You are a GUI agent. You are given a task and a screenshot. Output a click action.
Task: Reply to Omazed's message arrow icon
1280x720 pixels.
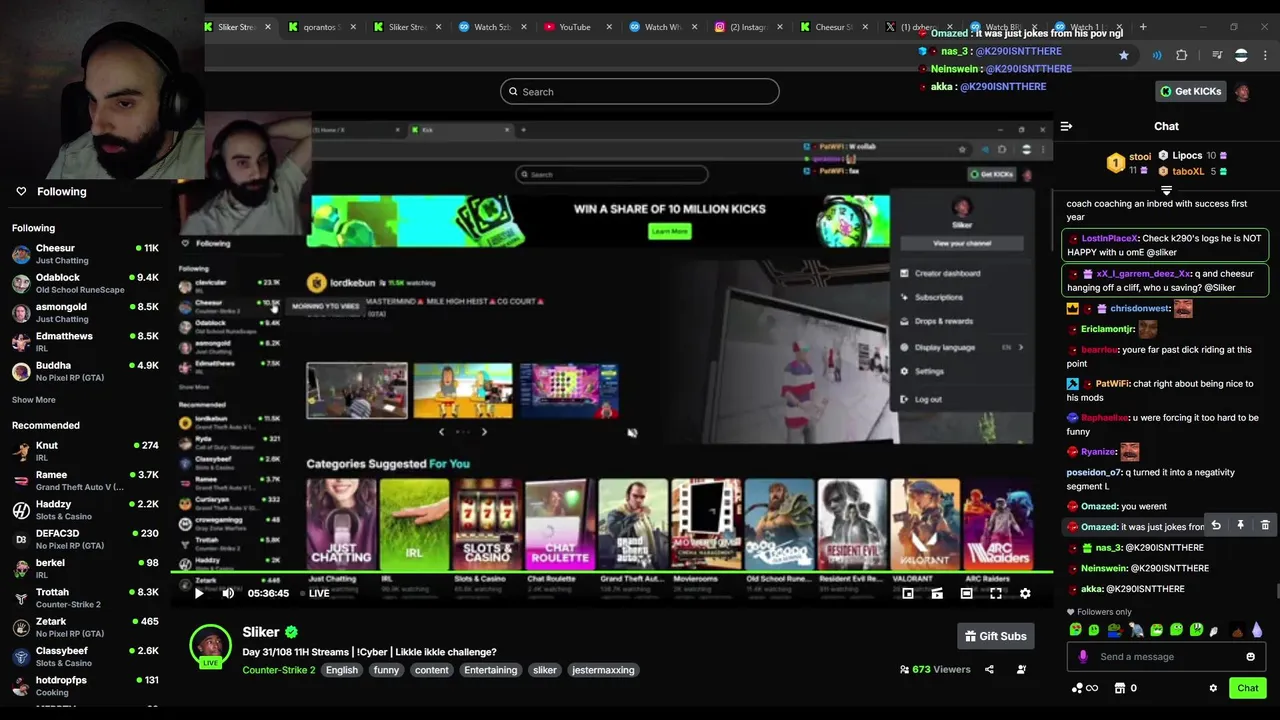click(1216, 525)
